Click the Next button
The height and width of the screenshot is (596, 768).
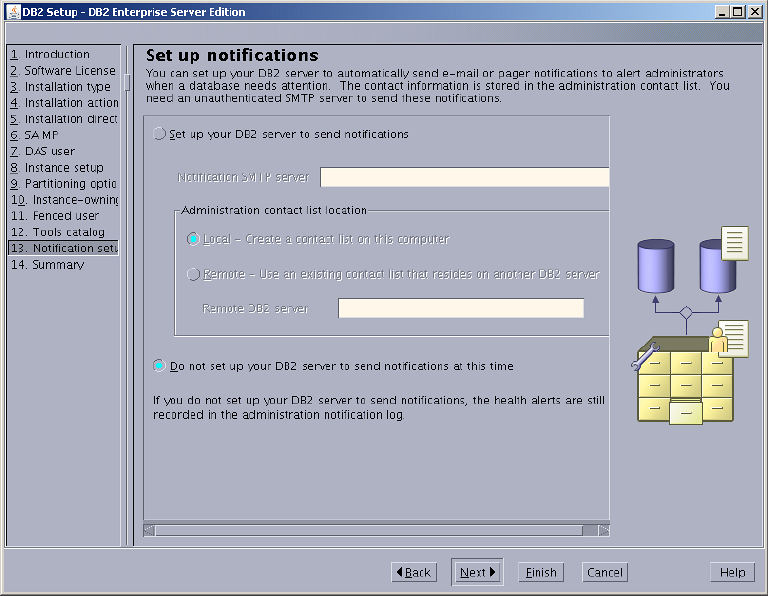coord(477,572)
